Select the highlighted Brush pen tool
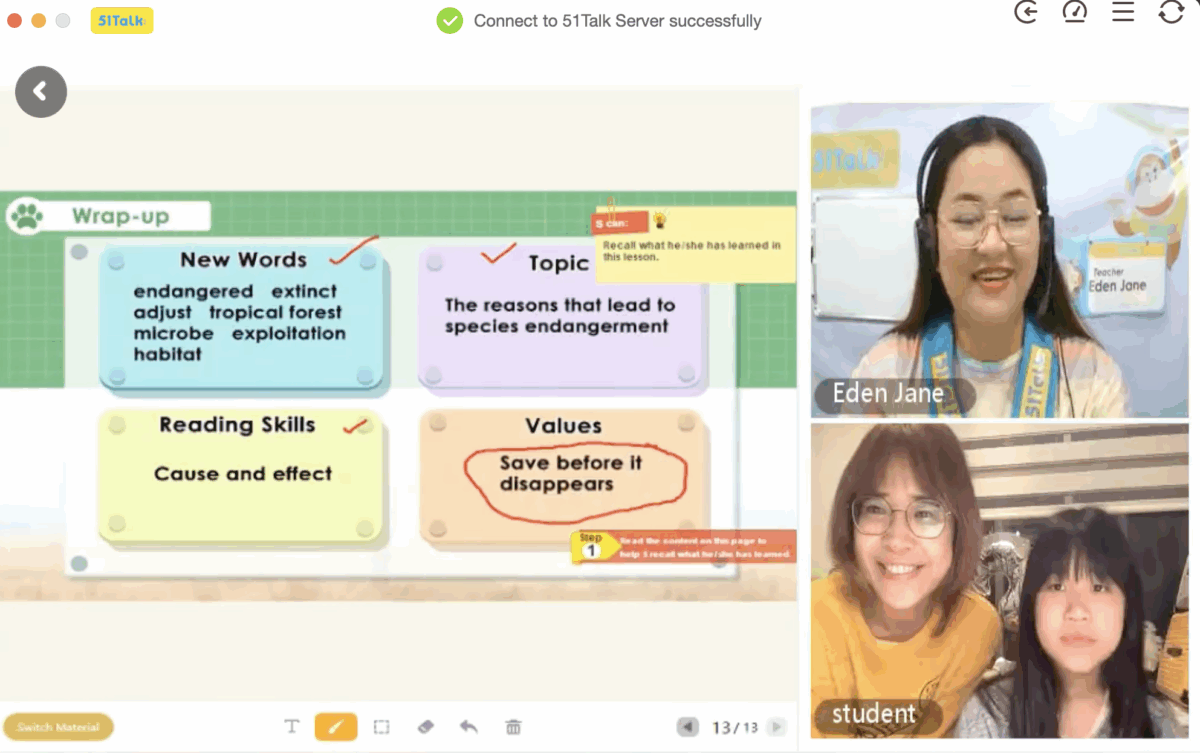 pyautogui.click(x=336, y=727)
